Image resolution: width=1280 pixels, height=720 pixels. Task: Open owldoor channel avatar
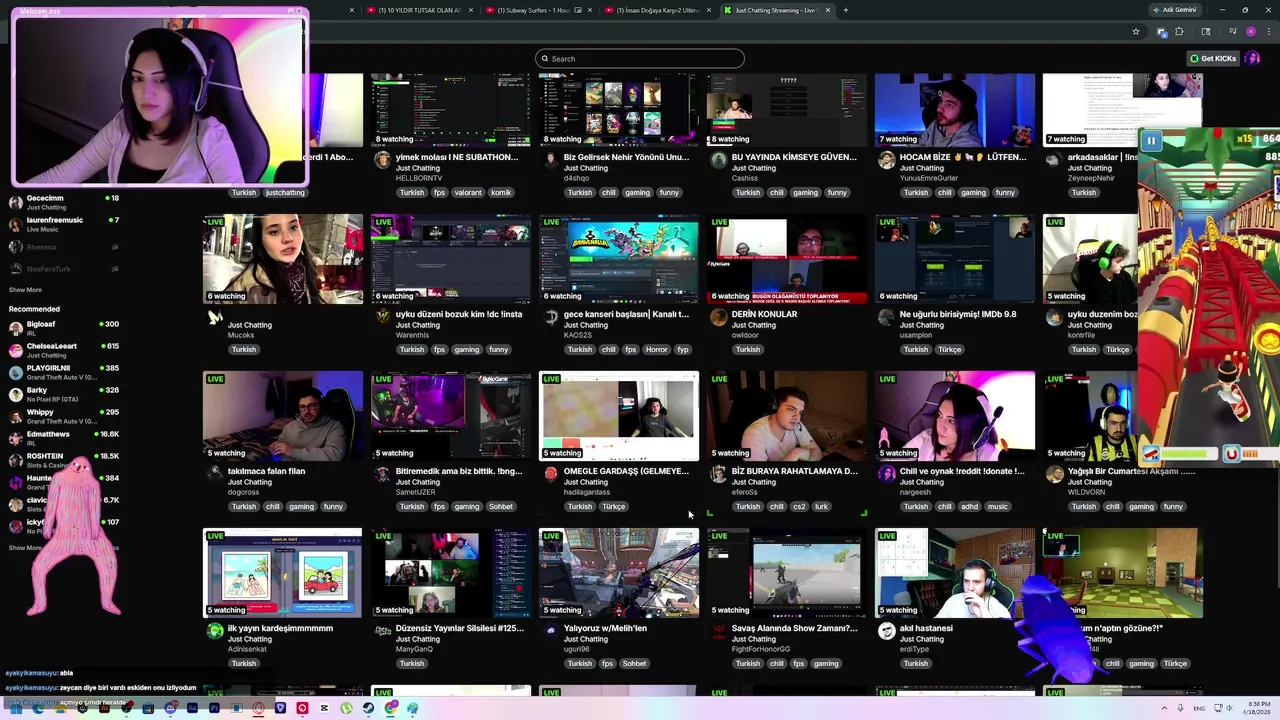click(x=719, y=317)
